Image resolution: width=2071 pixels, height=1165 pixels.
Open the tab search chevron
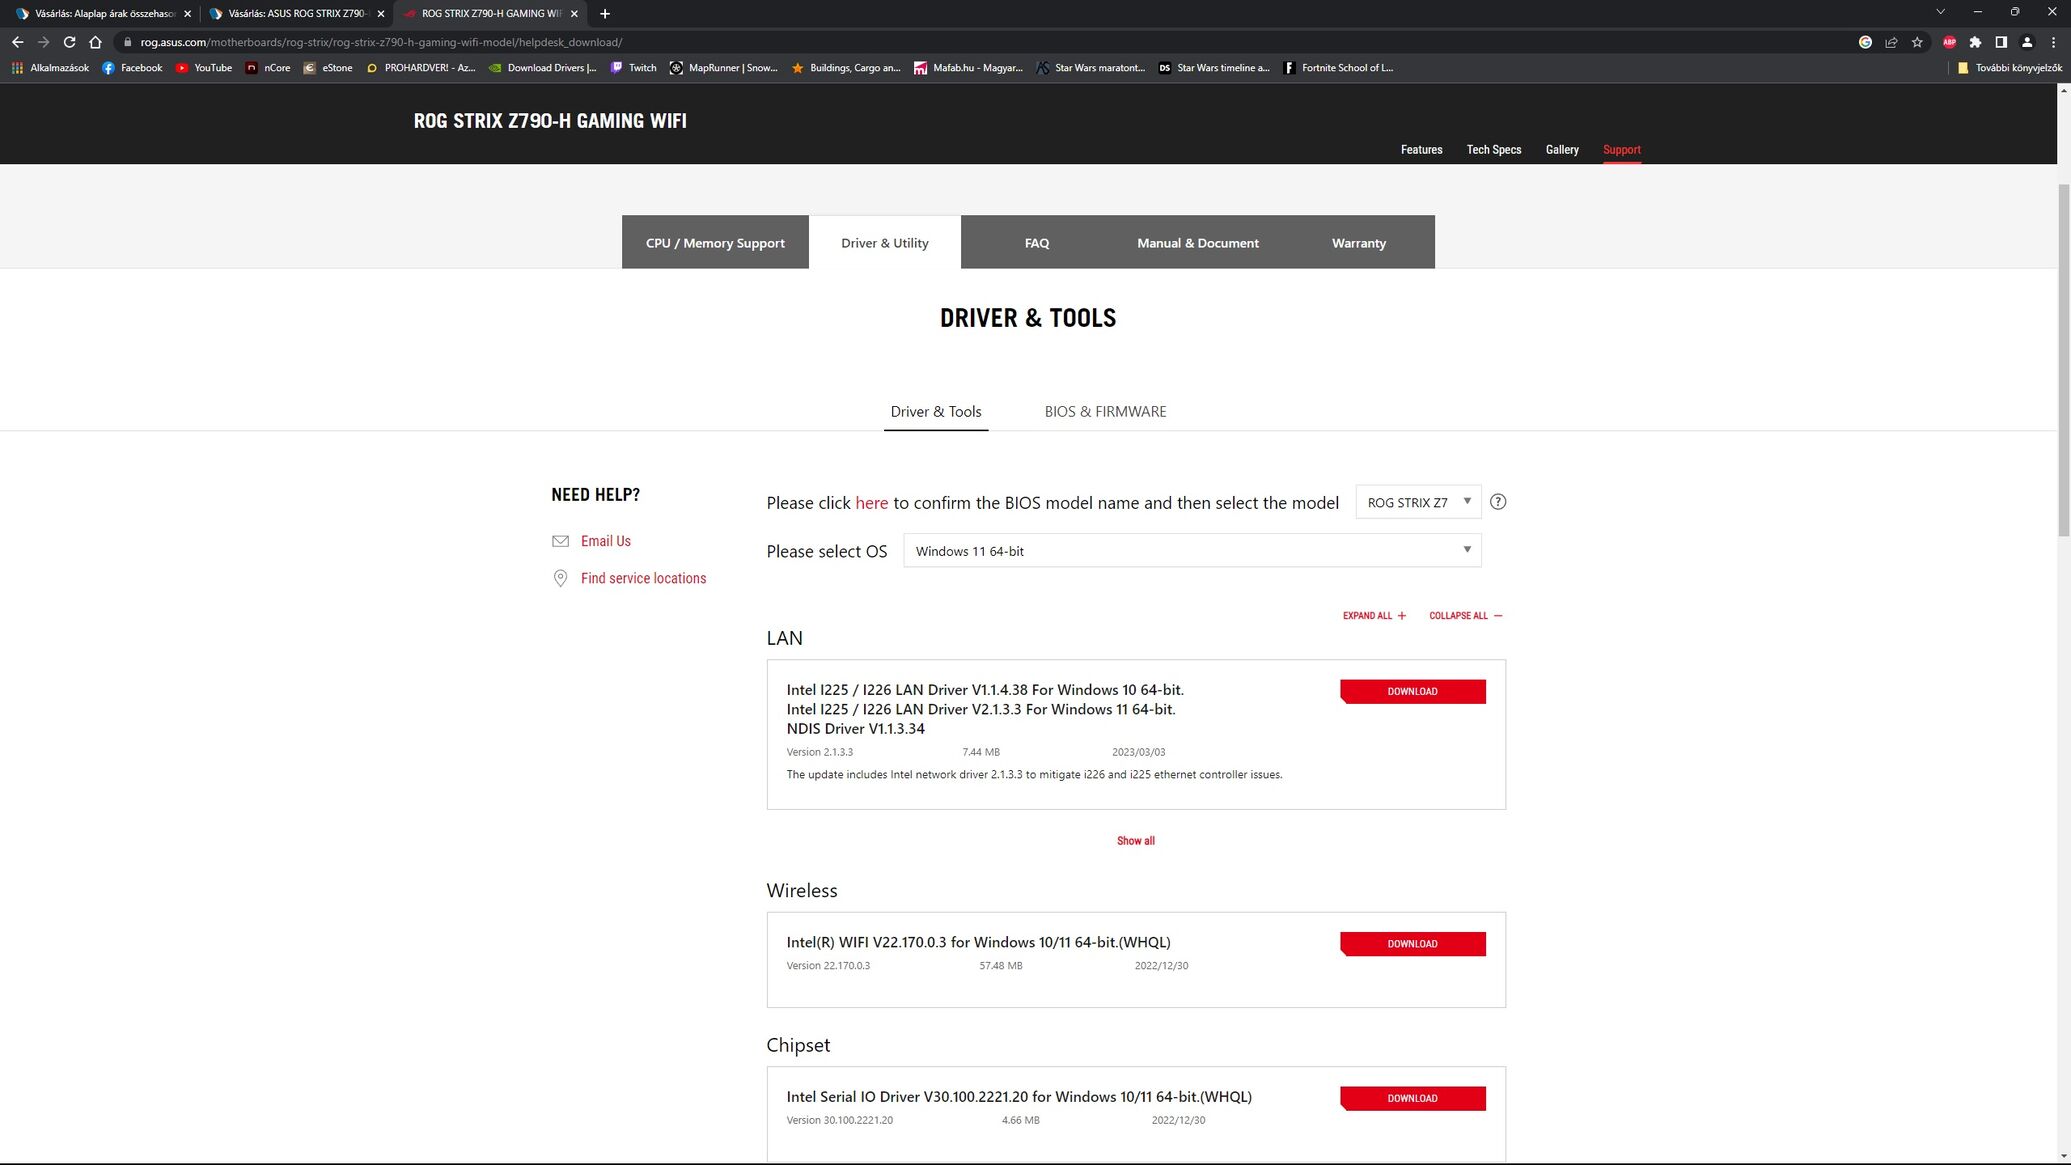(x=1940, y=12)
